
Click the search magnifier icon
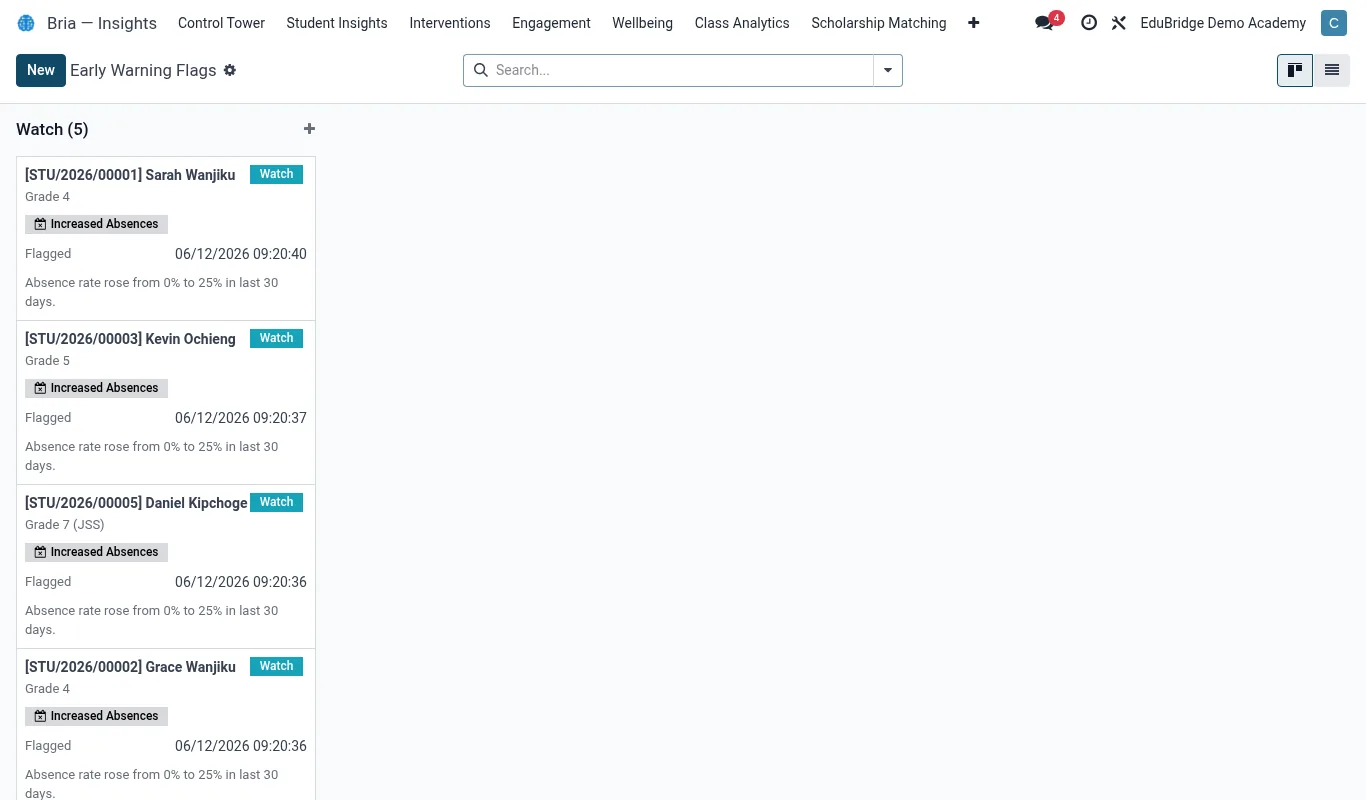click(481, 70)
